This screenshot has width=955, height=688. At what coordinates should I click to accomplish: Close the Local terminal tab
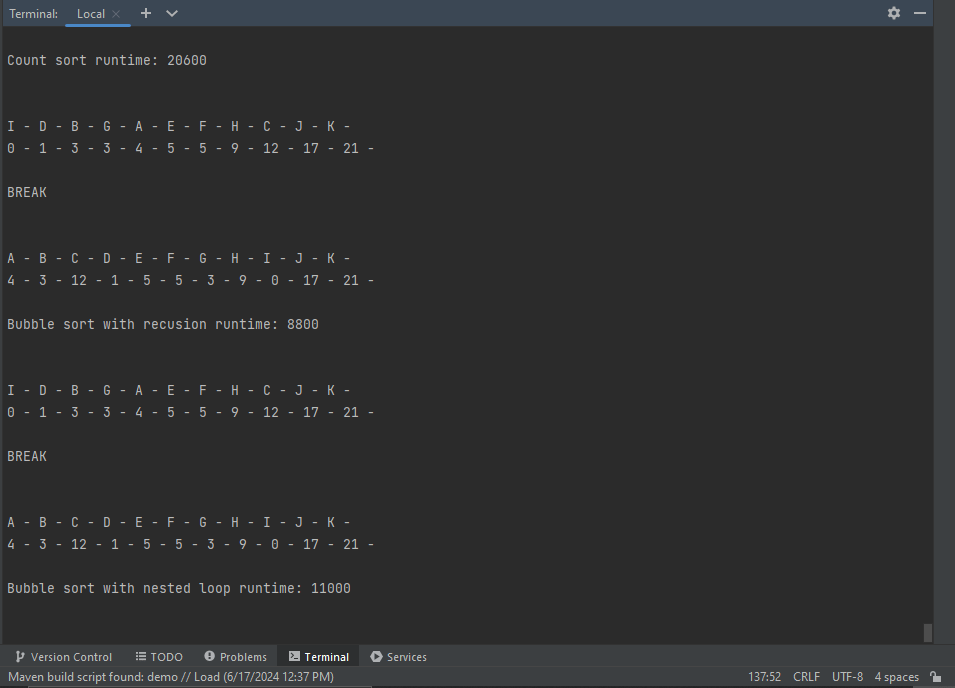(116, 14)
